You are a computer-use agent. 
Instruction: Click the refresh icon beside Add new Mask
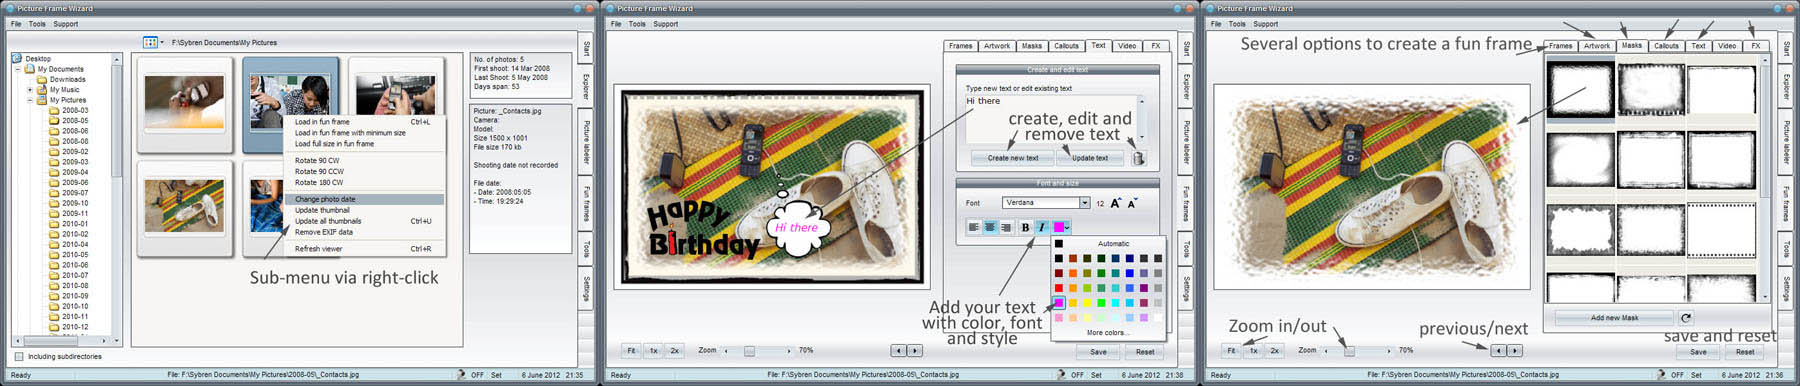(1686, 318)
